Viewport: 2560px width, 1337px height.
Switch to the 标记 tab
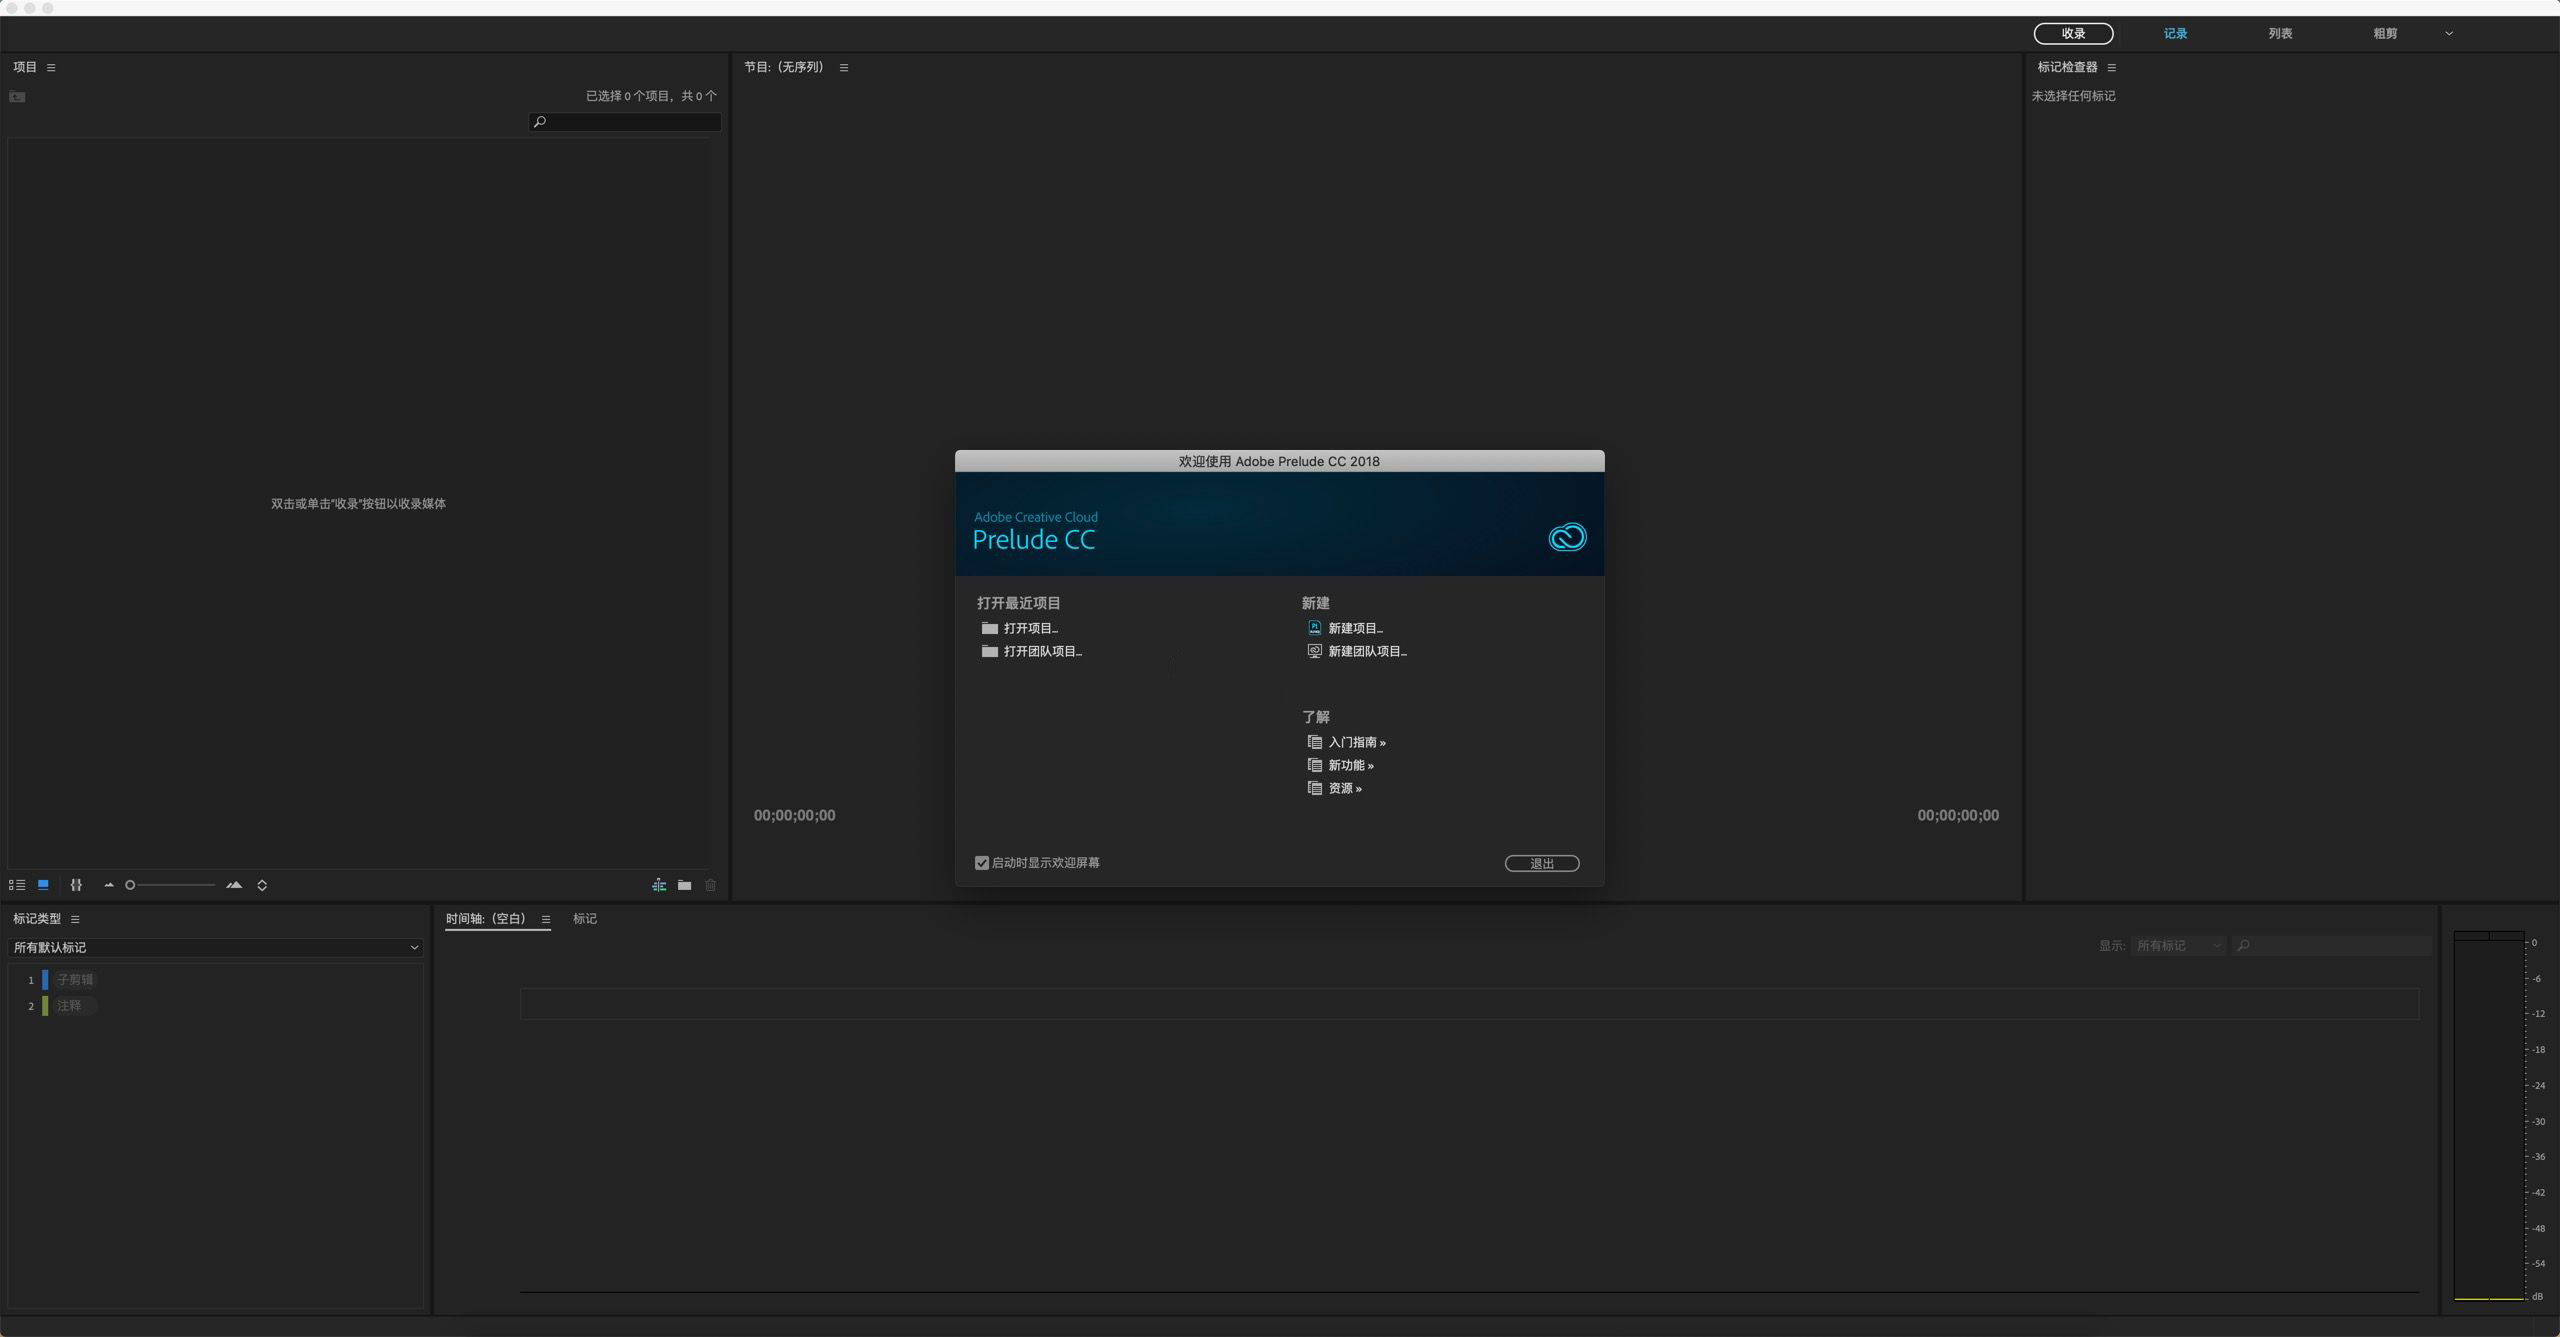(x=585, y=919)
